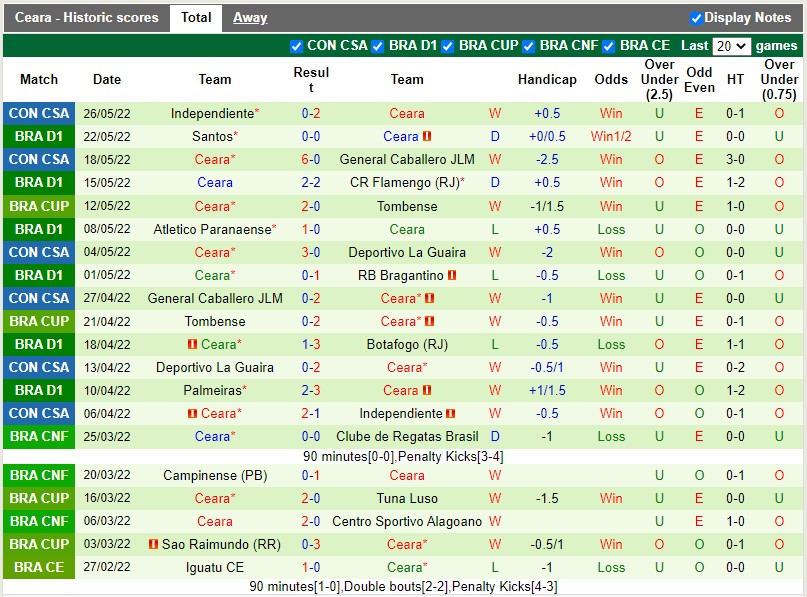Toggle the Display Notes checkbox
Image resolution: width=807 pixels, height=597 pixels.
(696, 19)
